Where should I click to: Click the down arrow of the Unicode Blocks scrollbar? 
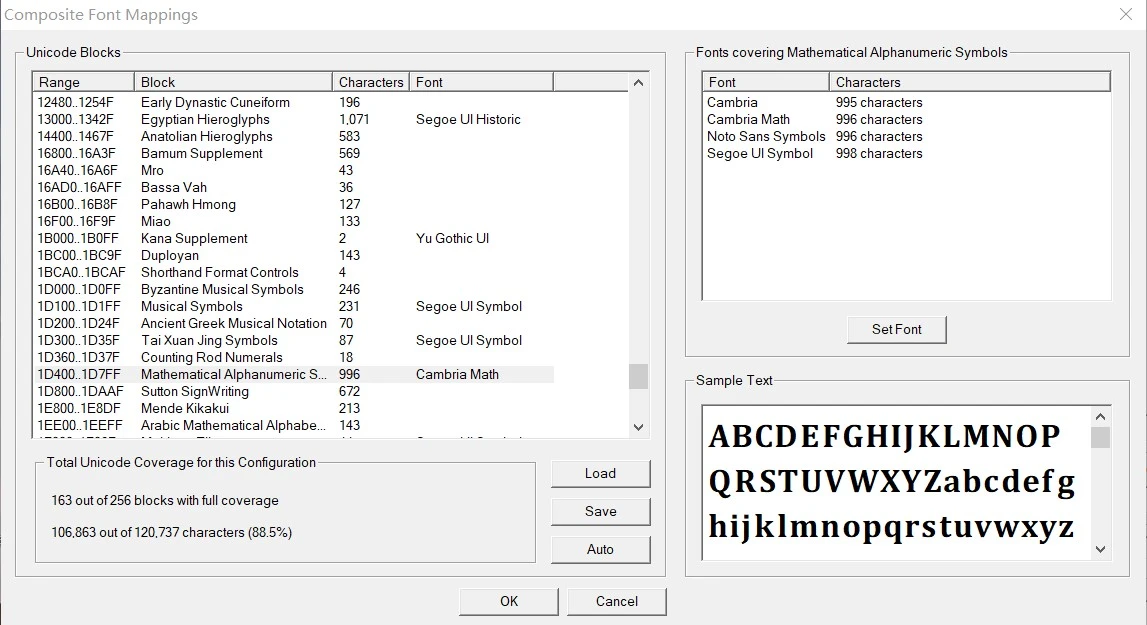(638, 427)
